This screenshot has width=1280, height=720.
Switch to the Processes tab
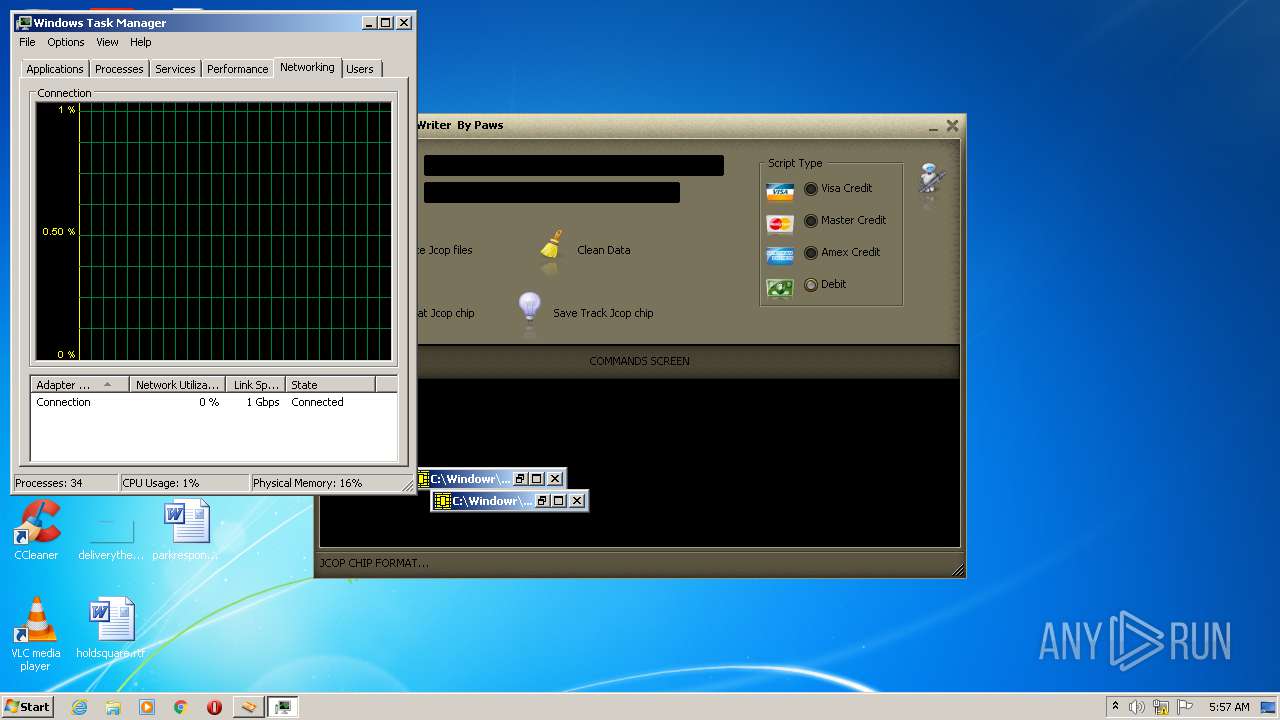pos(119,69)
